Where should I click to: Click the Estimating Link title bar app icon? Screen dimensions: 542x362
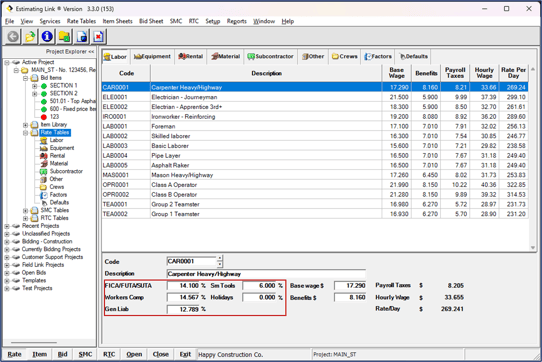click(x=9, y=9)
